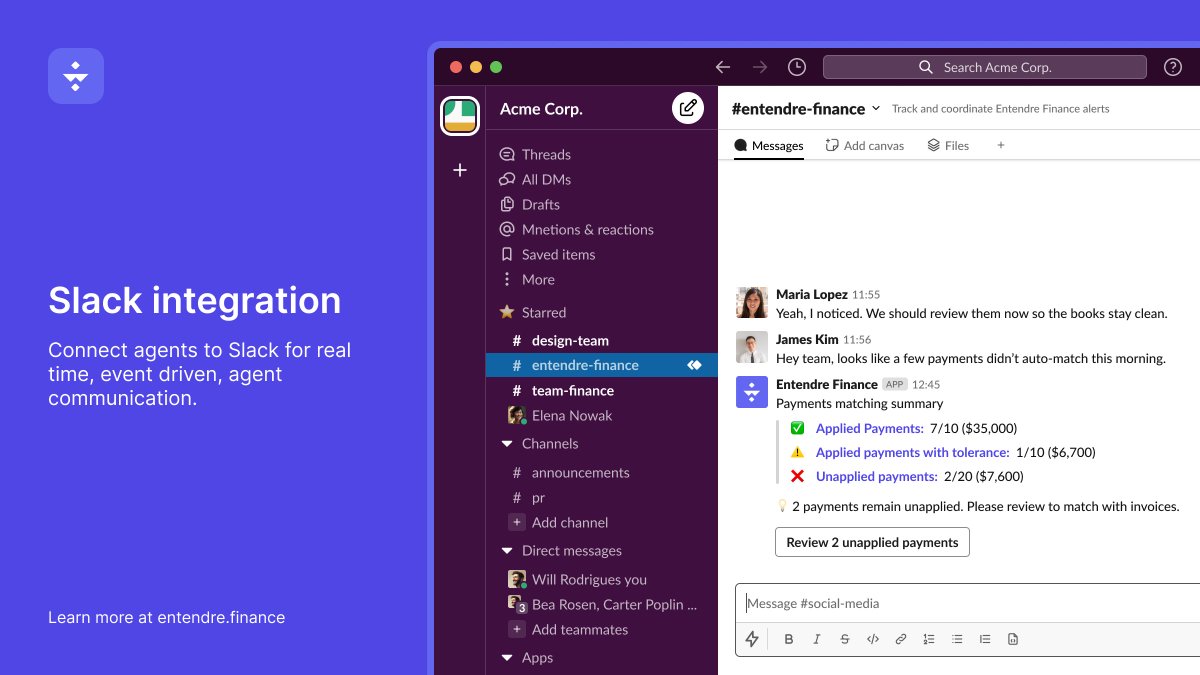Go back with the left arrow
Image resolution: width=1200 pixels, height=675 pixels.
[723, 67]
